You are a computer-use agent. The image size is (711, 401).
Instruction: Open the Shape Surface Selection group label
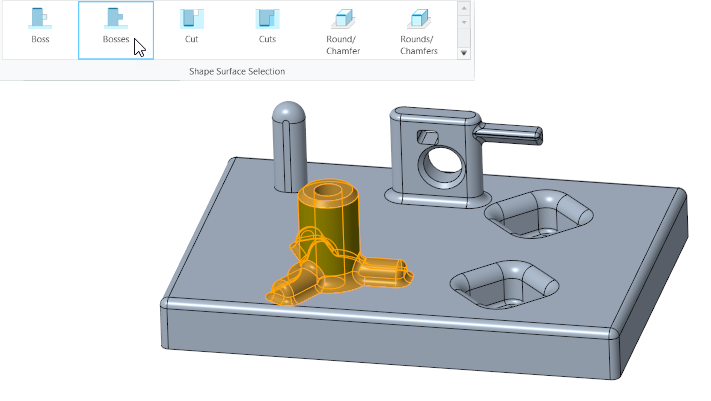tap(237, 71)
